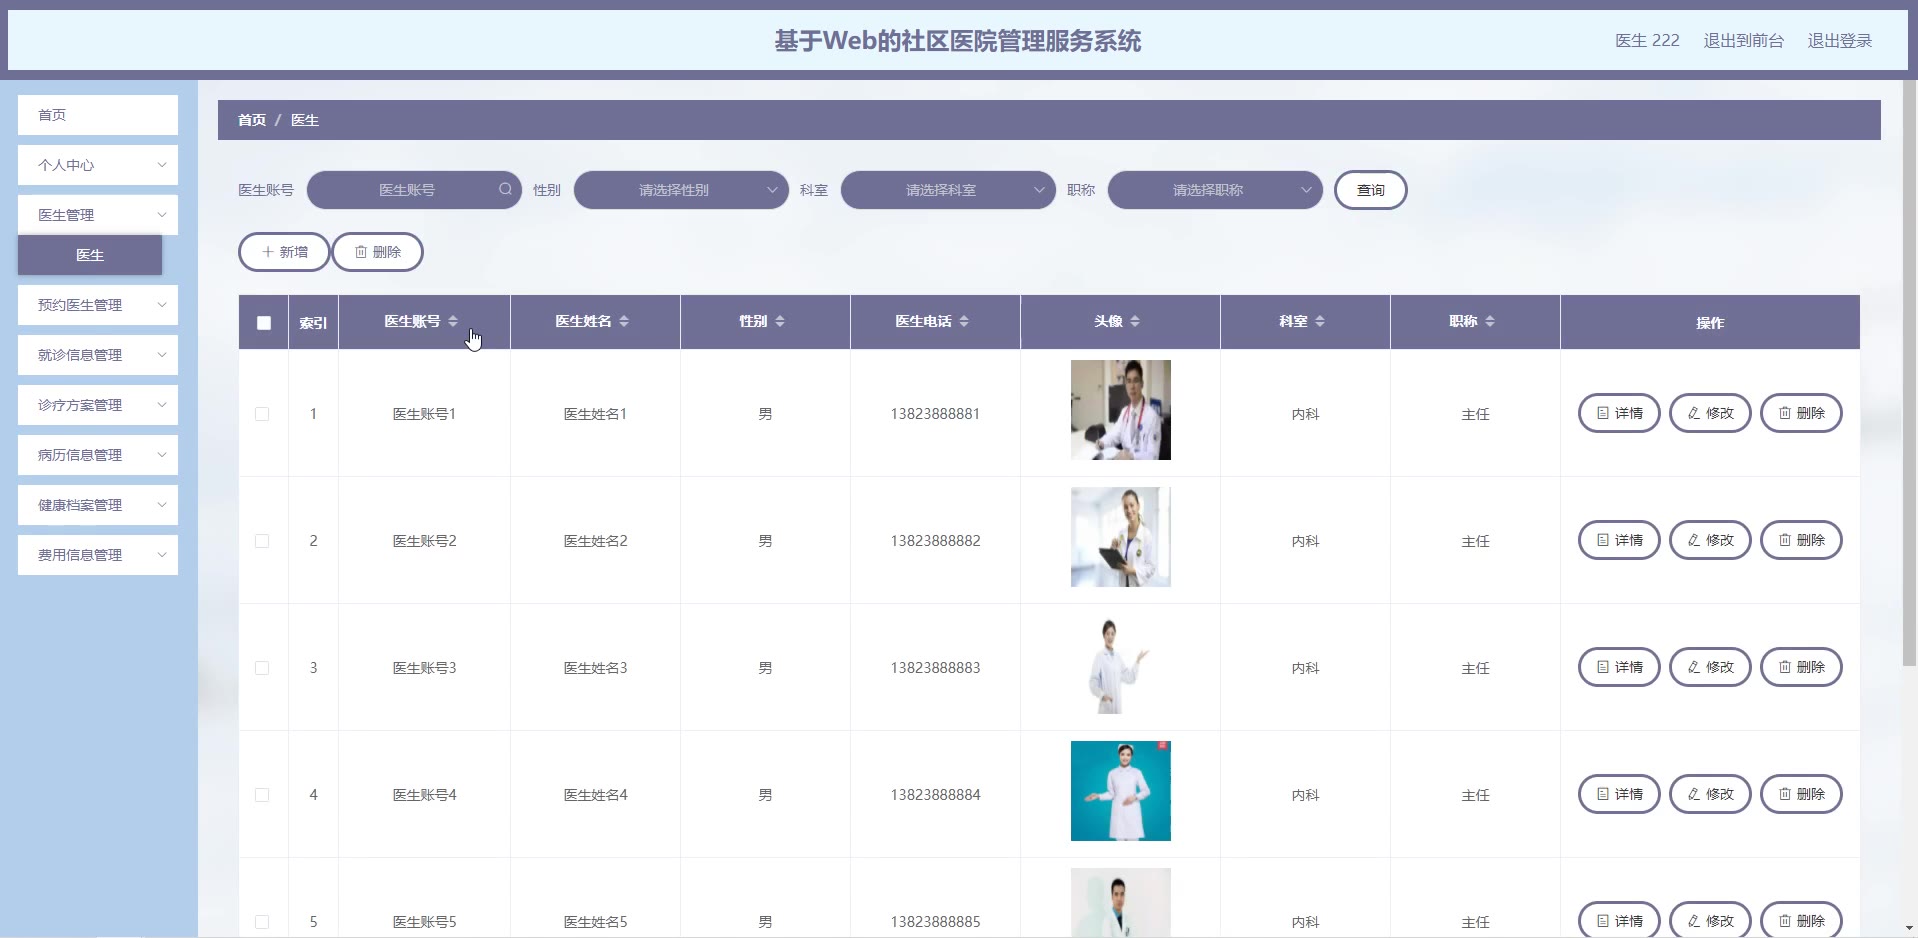The height and width of the screenshot is (938, 1918).
Task: Open the 请选择职称 dropdown
Action: pyautogui.click(x=1215, y=190)
